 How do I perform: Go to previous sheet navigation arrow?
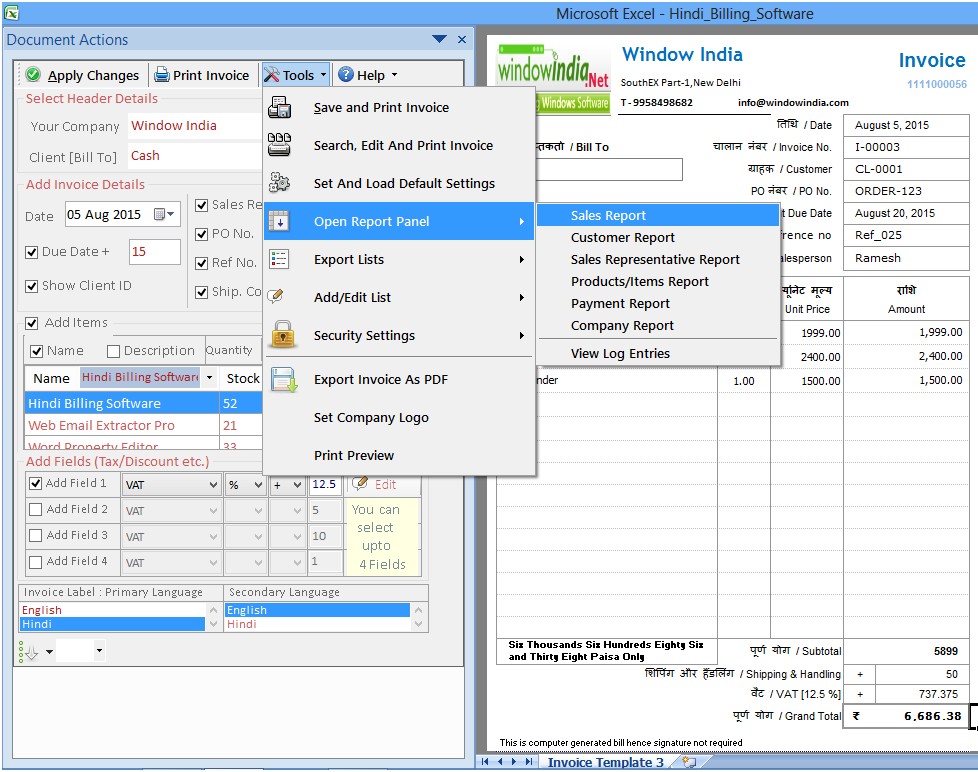tap(500, 761)
